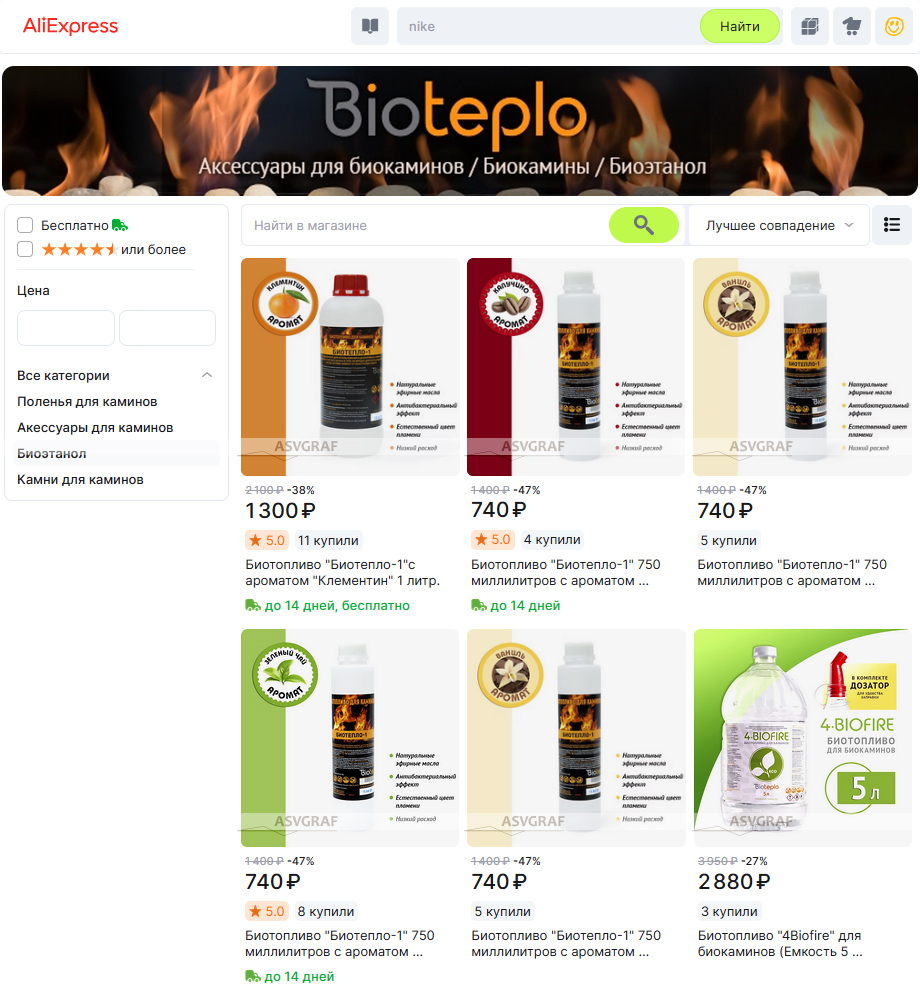Viewport: 920px width, 990px height.
Task: Focus the Найти в магазине search field
Action: tap(425, 225)
